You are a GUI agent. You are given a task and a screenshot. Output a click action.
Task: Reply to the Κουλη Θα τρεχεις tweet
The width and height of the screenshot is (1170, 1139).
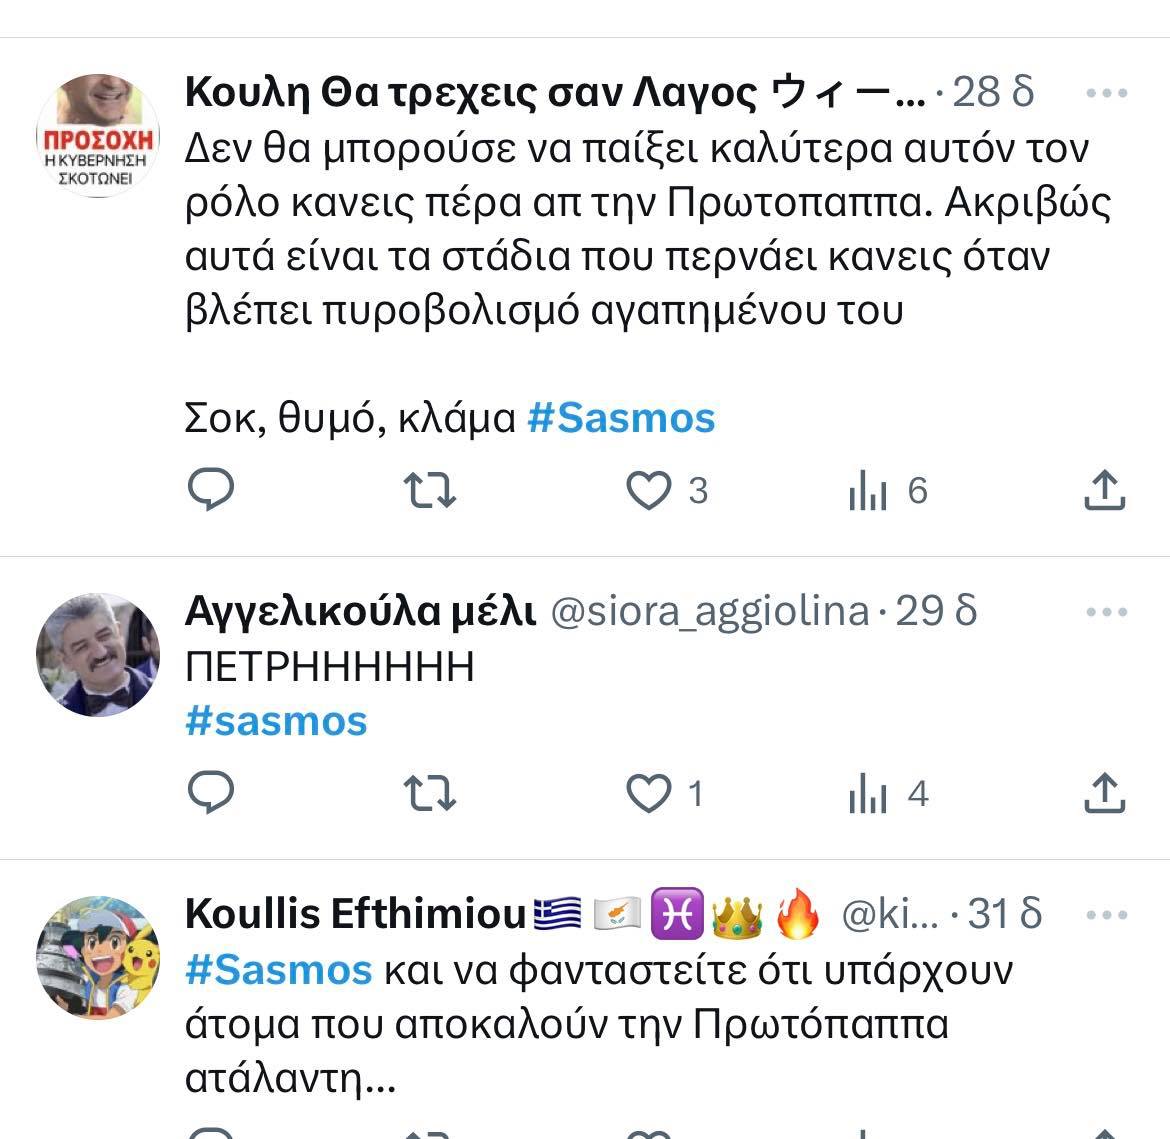point(211,490)
